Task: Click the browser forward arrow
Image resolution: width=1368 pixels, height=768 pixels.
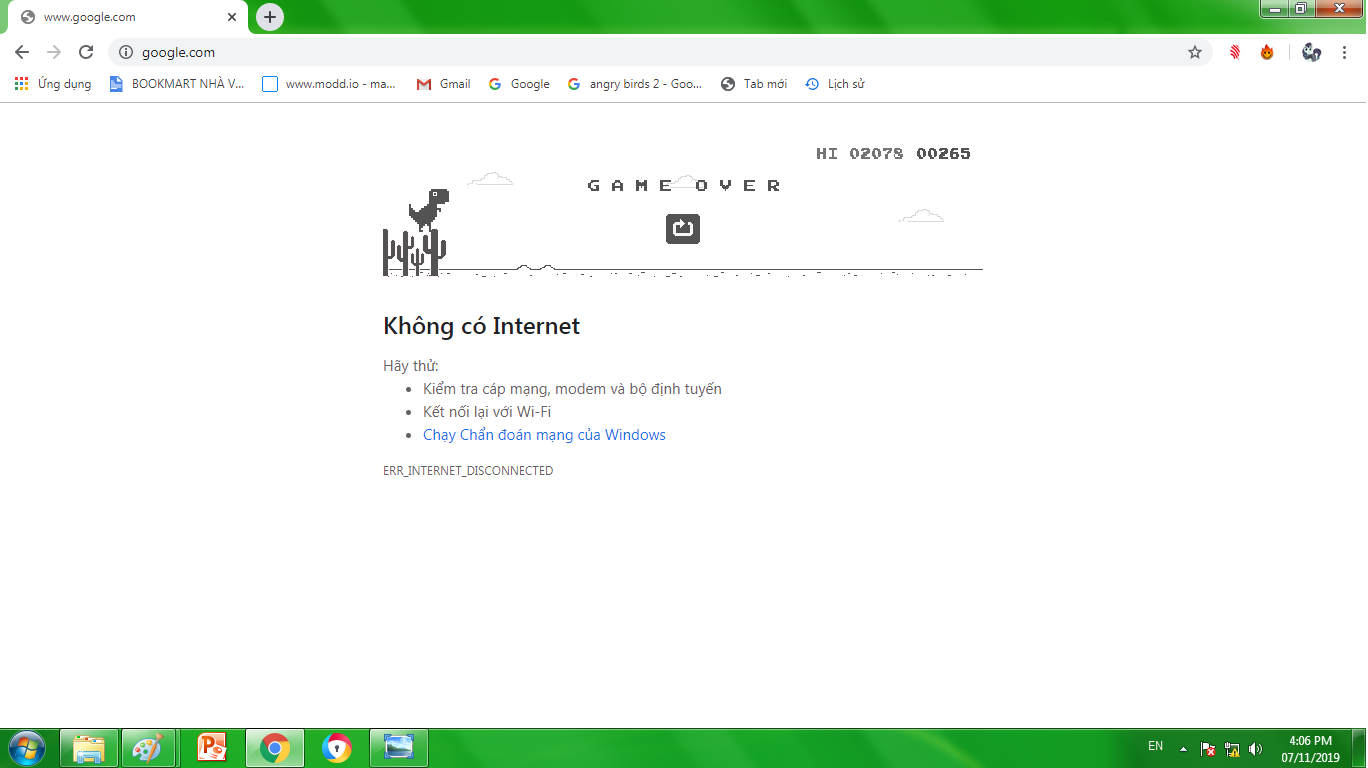Action: tap(54, 52)
